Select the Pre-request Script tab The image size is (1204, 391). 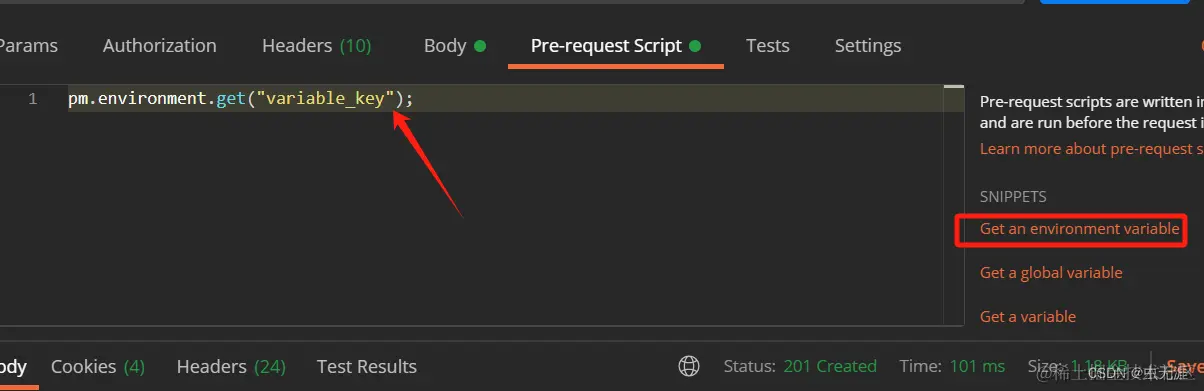pos(615,46)
